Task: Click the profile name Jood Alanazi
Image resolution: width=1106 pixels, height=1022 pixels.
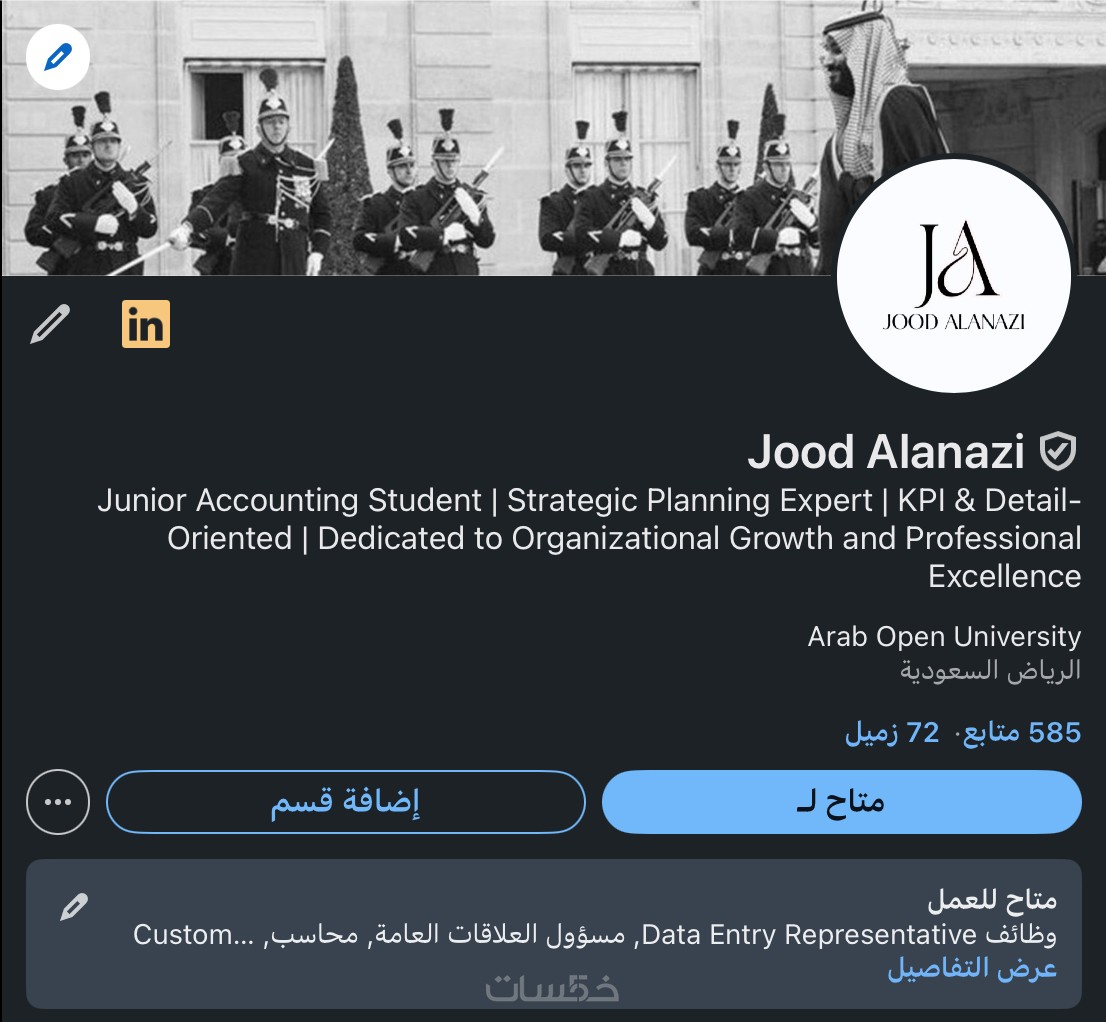Action: click(886, 453)
